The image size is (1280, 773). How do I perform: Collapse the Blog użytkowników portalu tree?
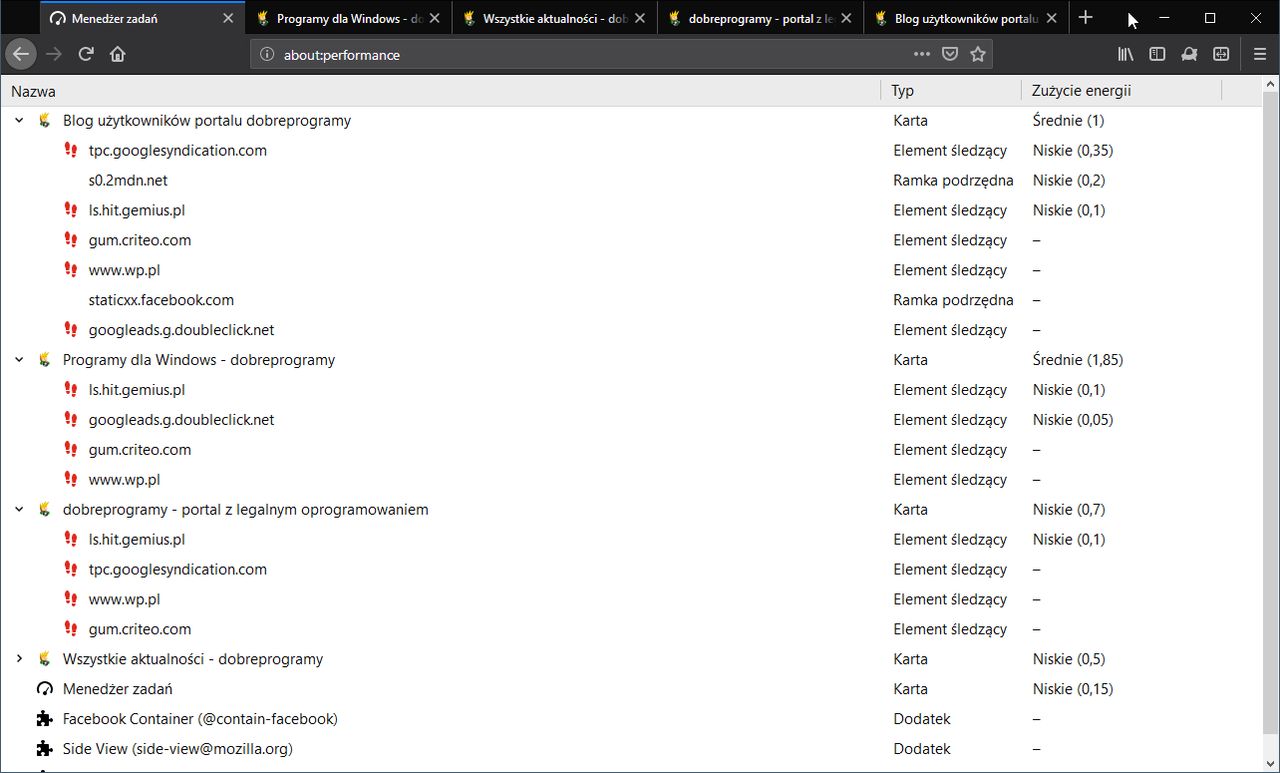19,121
